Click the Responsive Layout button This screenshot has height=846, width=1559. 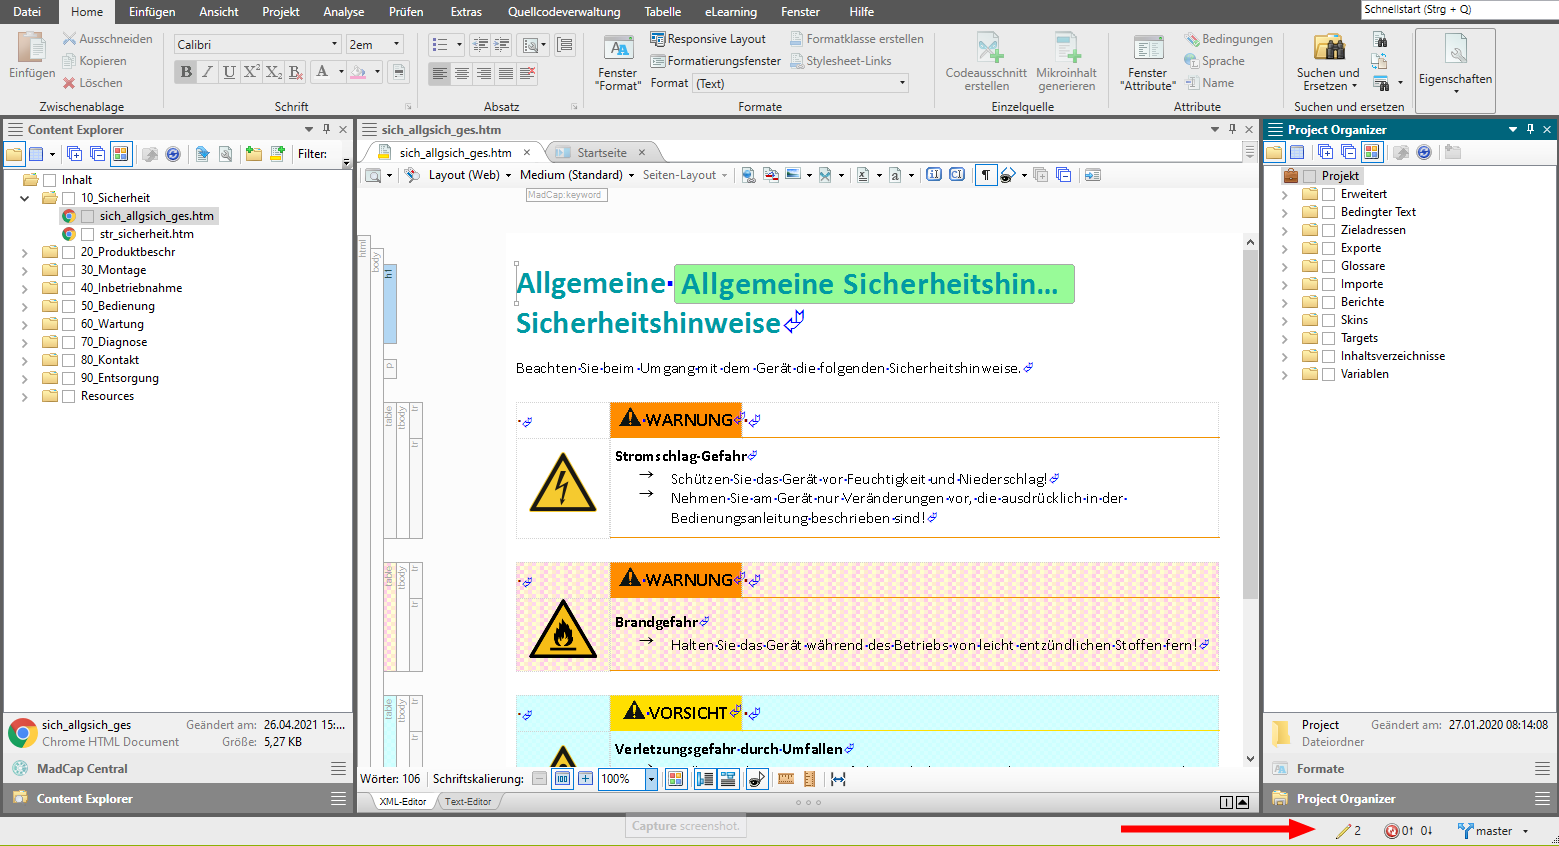708,39
